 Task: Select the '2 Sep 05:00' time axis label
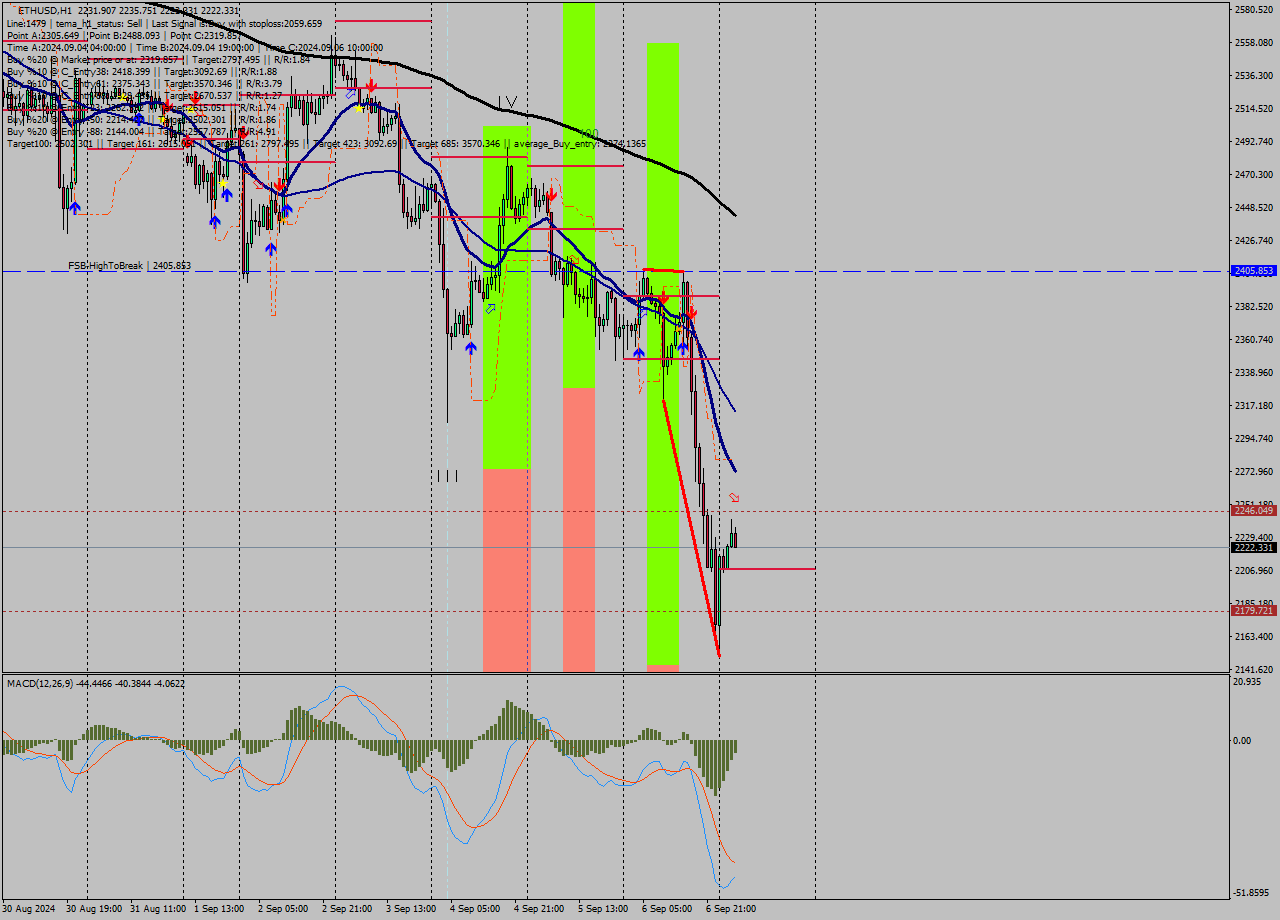pos(282,909)
